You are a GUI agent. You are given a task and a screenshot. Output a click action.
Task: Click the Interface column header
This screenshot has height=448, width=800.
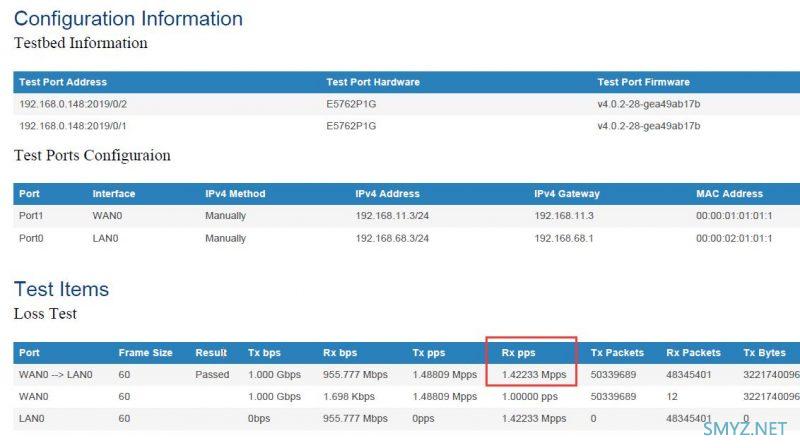tap(114, 194)
